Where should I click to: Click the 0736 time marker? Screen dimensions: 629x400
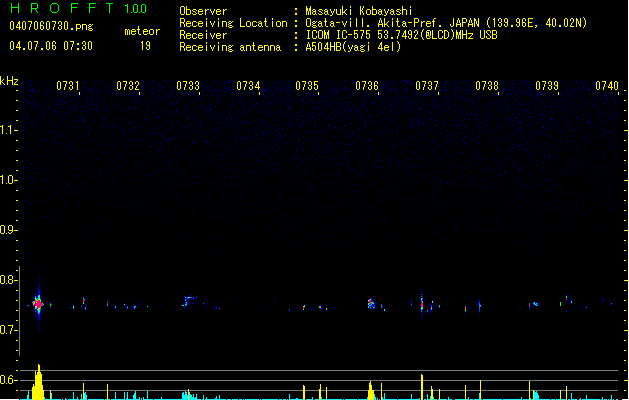pos(367,86)
